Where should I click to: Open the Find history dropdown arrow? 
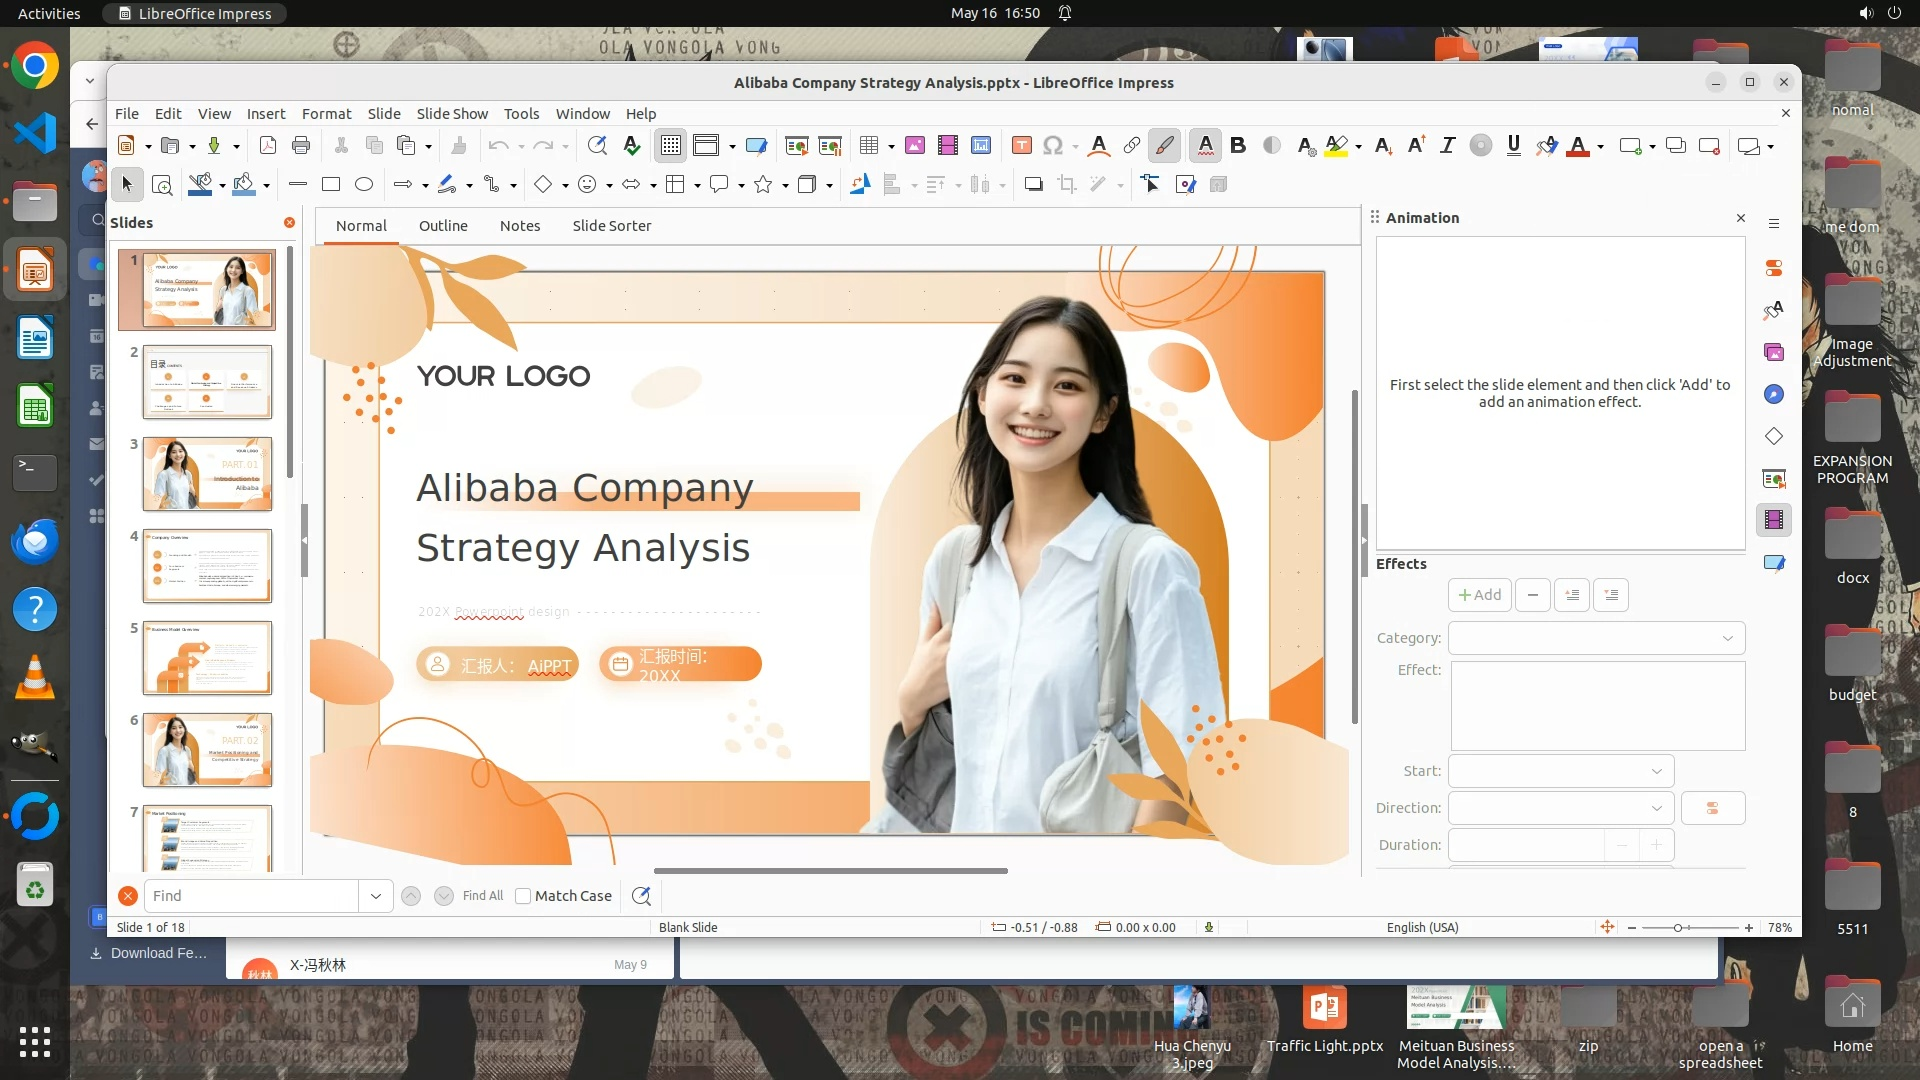pyautogui.click(x=376, y=896)
